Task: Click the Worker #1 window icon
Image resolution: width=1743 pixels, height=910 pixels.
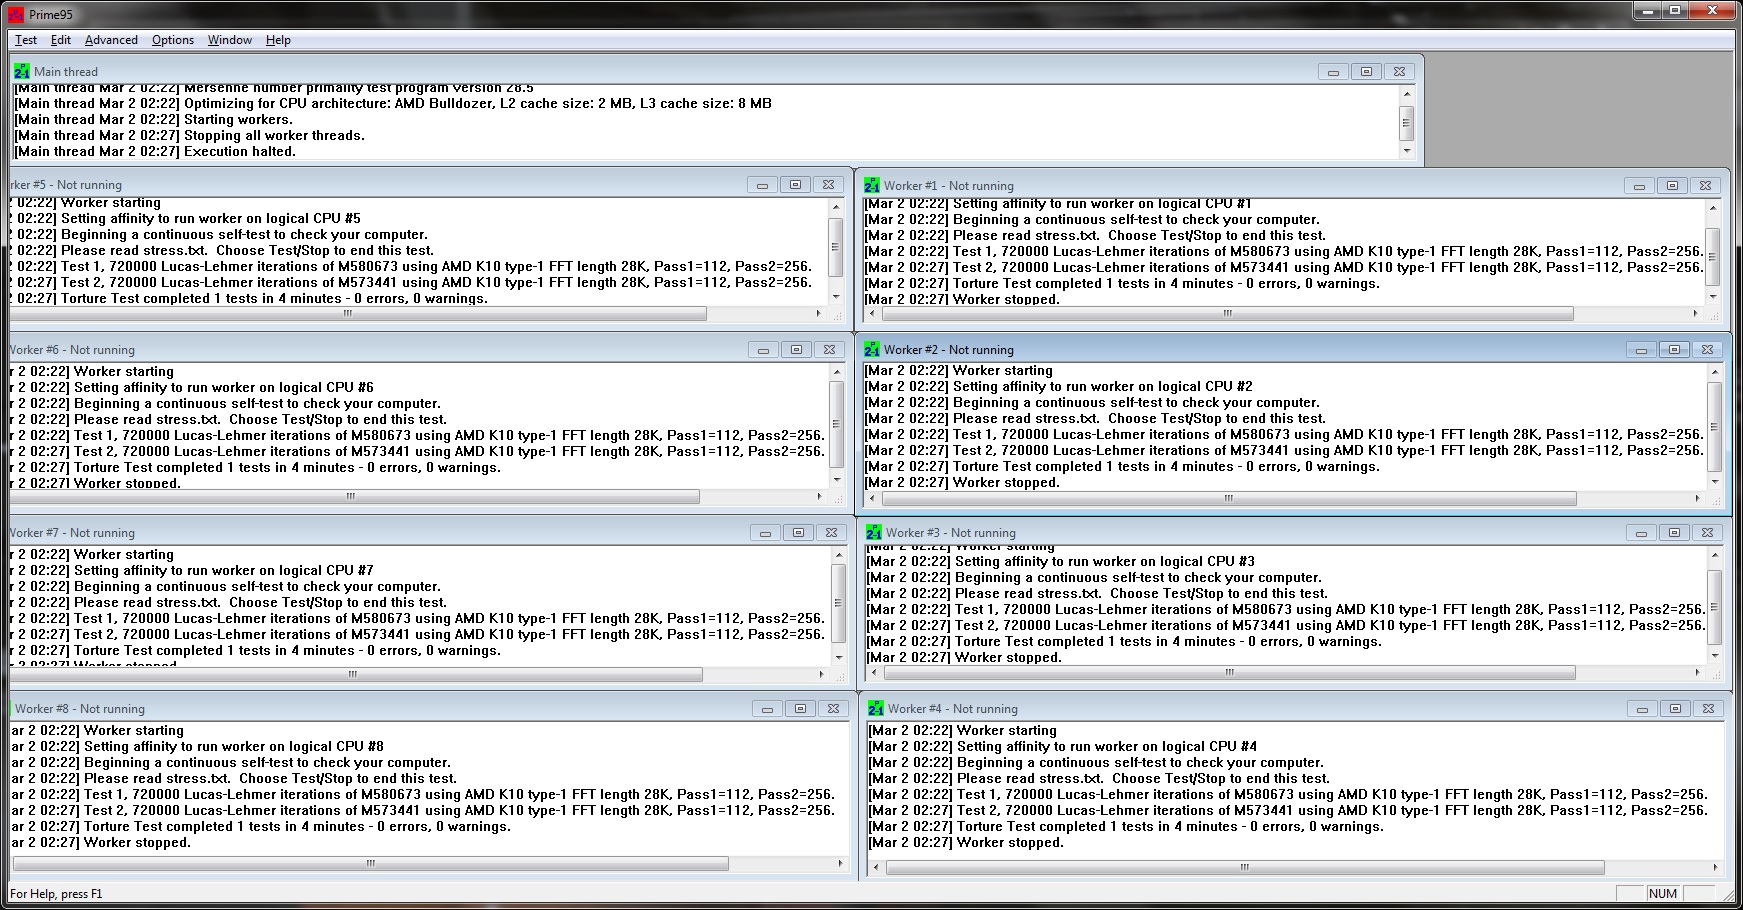Action: pyautogui.click(x=872, y=185)
